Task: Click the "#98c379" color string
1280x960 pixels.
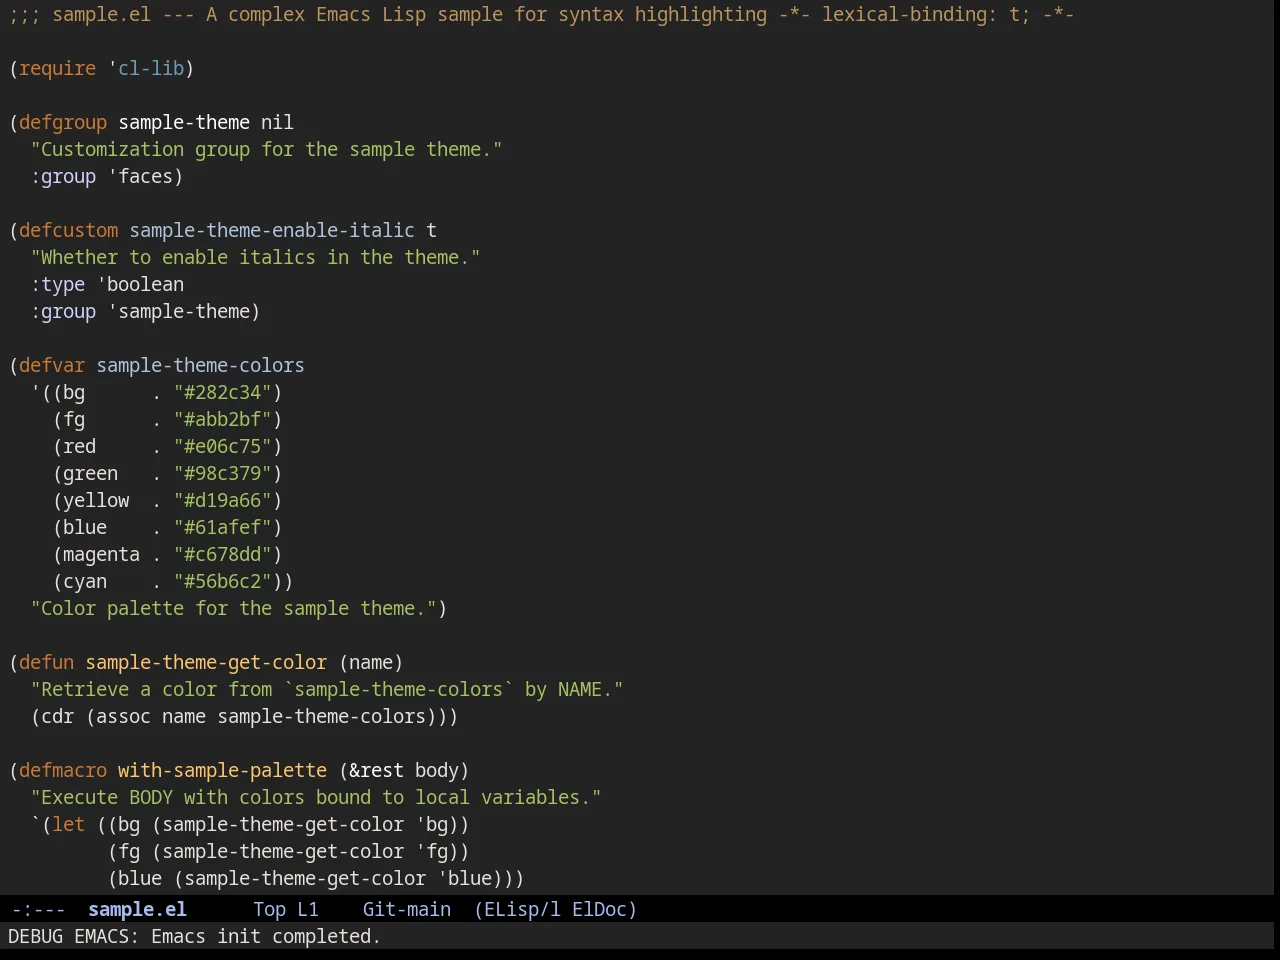Action: (222, 473)
